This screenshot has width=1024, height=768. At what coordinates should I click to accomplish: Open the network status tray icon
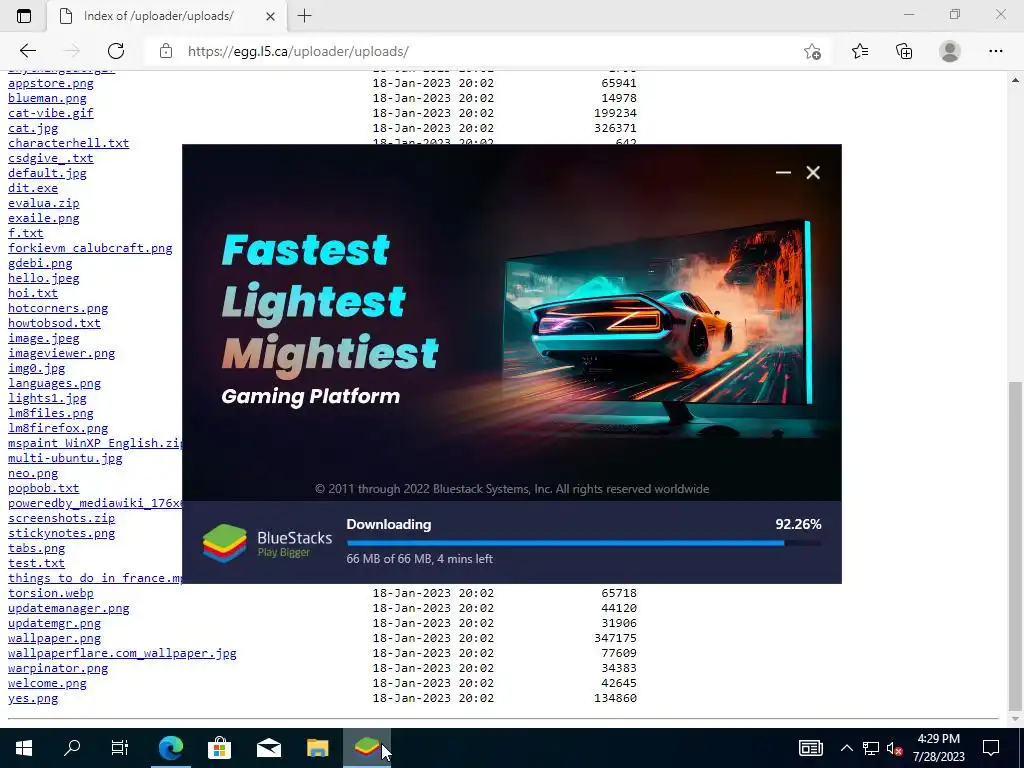[x=871, y=748]
